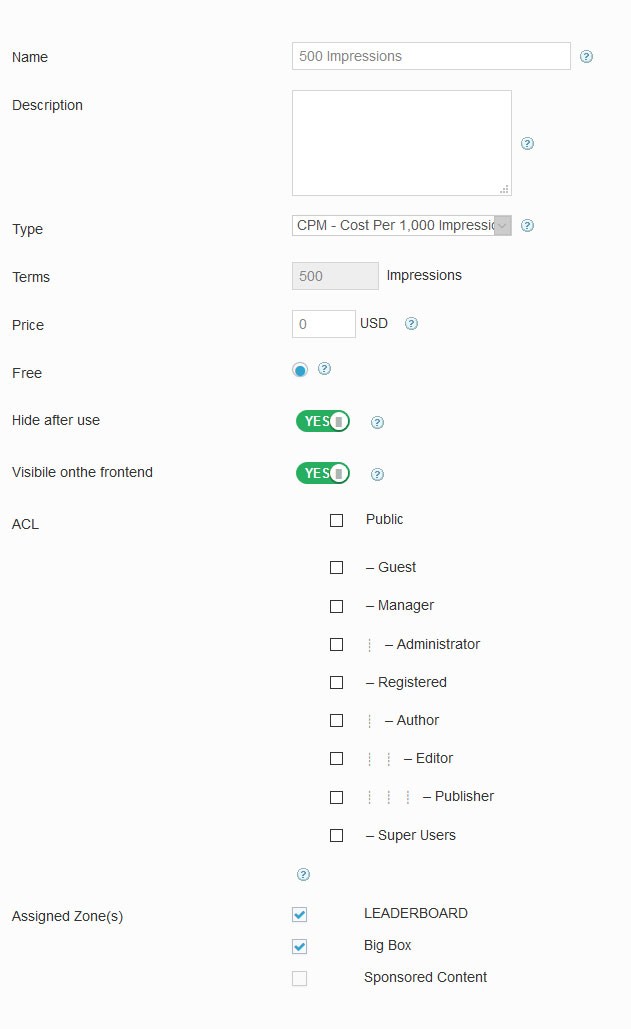The image size is (631, 1029).
Task: Toggle the Visible on the frontend switch
Action: click(x=323, y=473)
